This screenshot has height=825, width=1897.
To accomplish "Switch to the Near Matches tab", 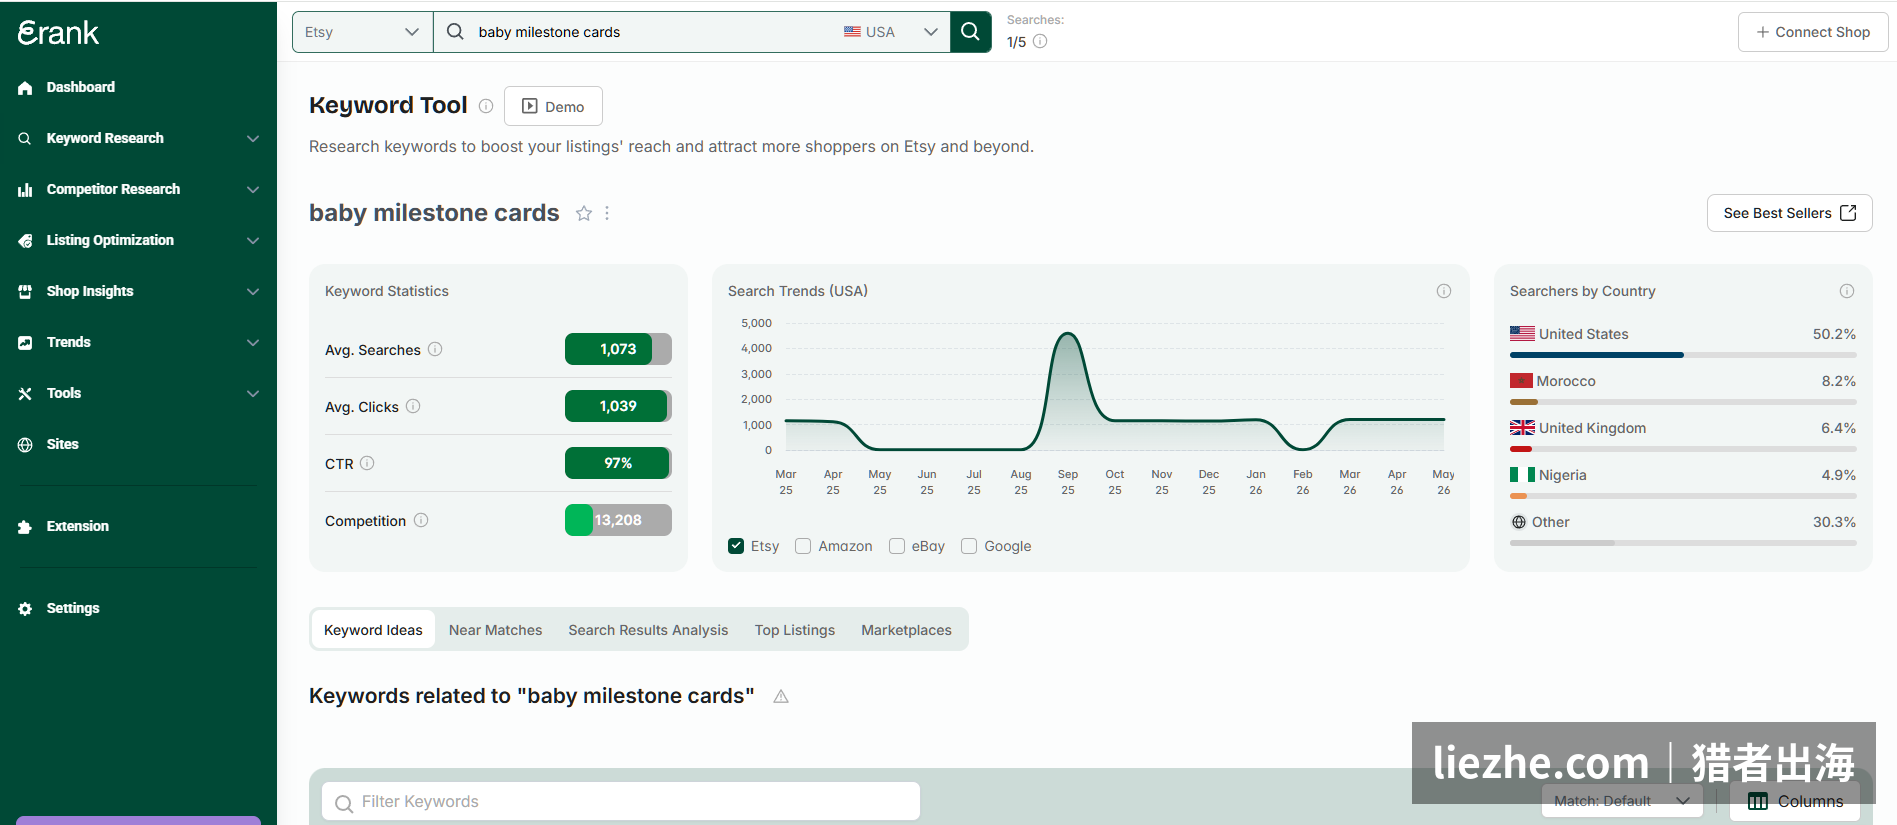I will [x=495, y=630].
